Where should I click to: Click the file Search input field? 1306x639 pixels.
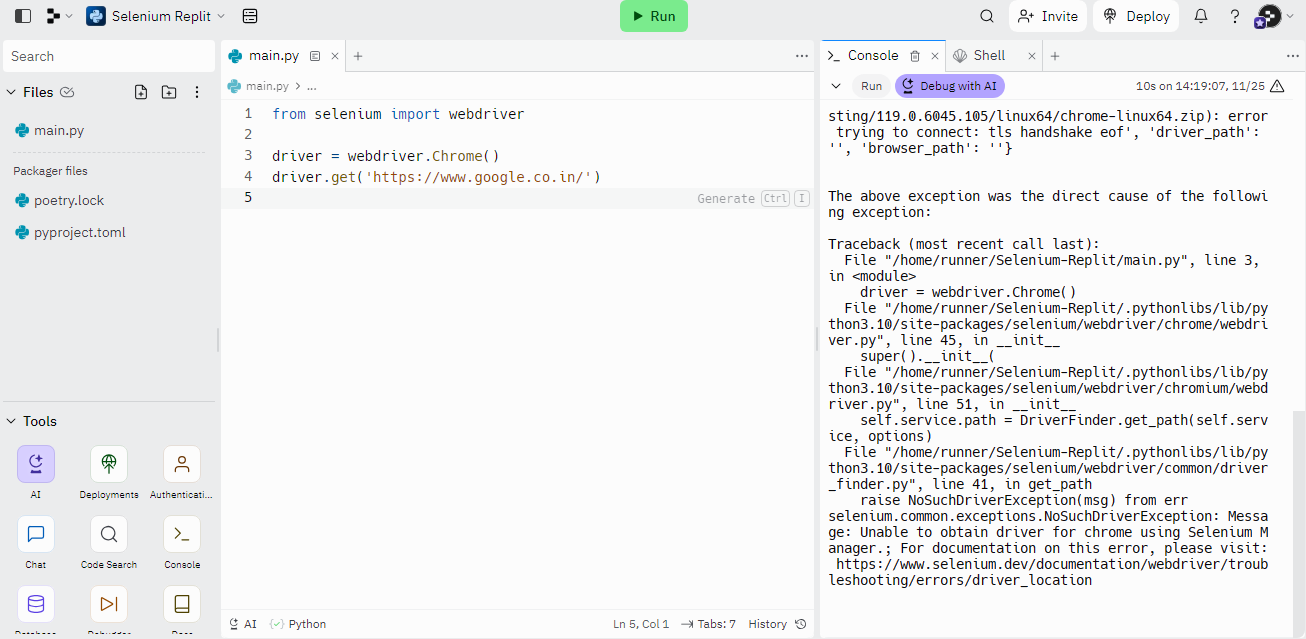(x=109, y=56)
